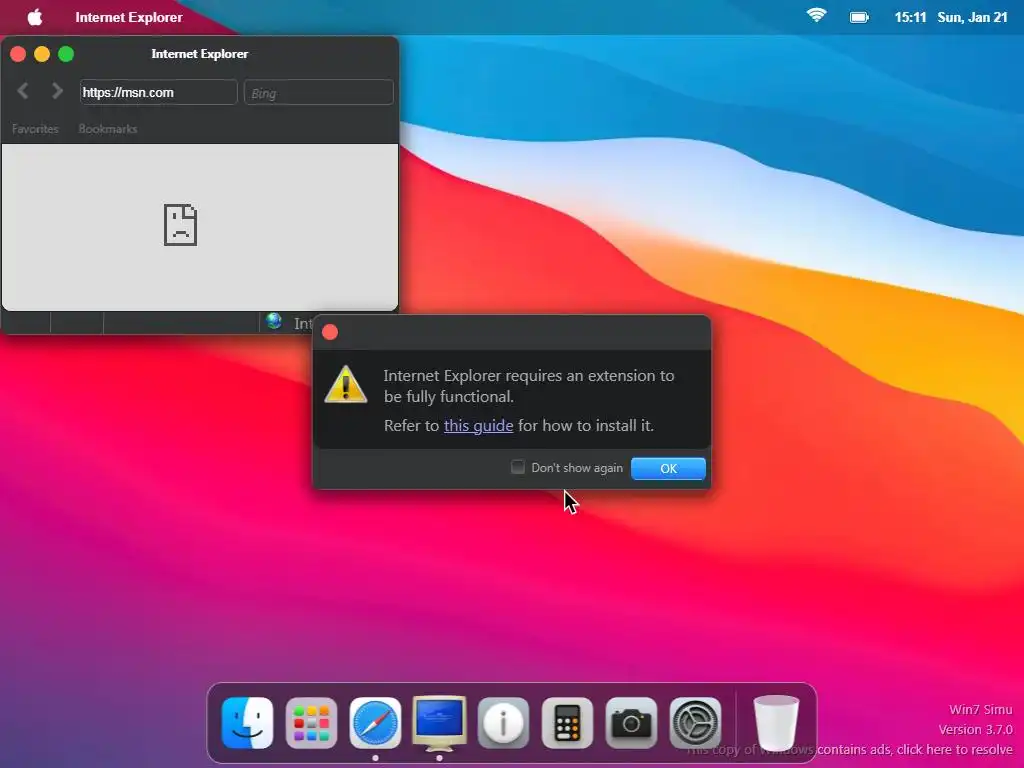Open System Preferences gear in dock
The height and width of the screenshot is (768, 1024).
coord(696,723)
